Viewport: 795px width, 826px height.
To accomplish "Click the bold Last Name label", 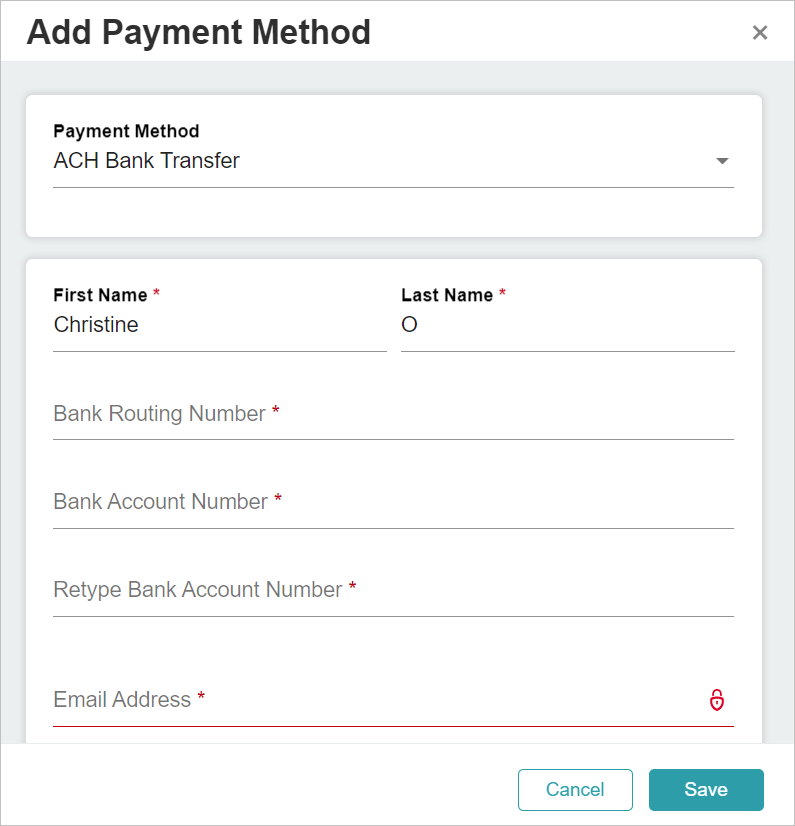I will coord(447,295).
